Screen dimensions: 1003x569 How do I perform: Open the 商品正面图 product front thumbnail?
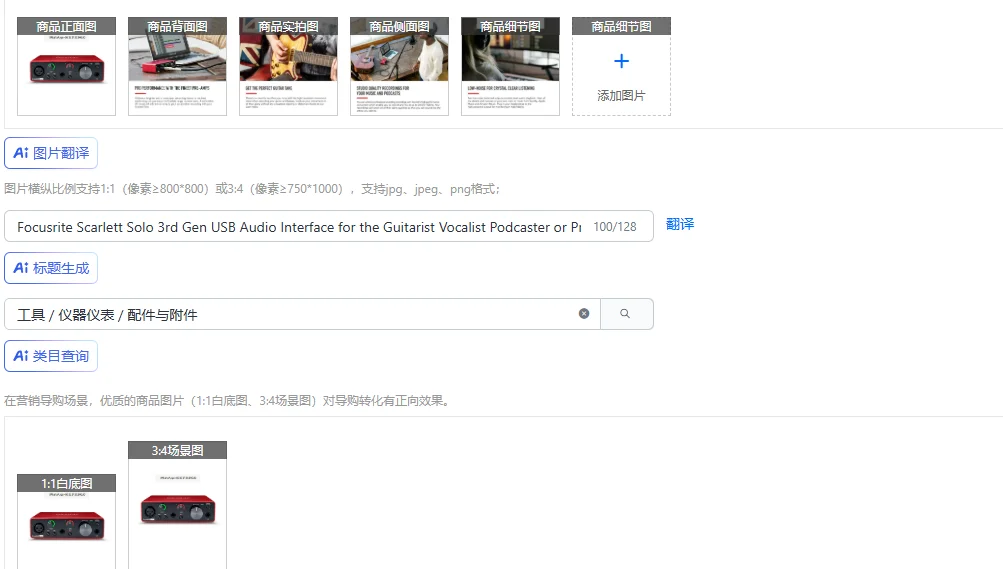click(x=67, y=66)
